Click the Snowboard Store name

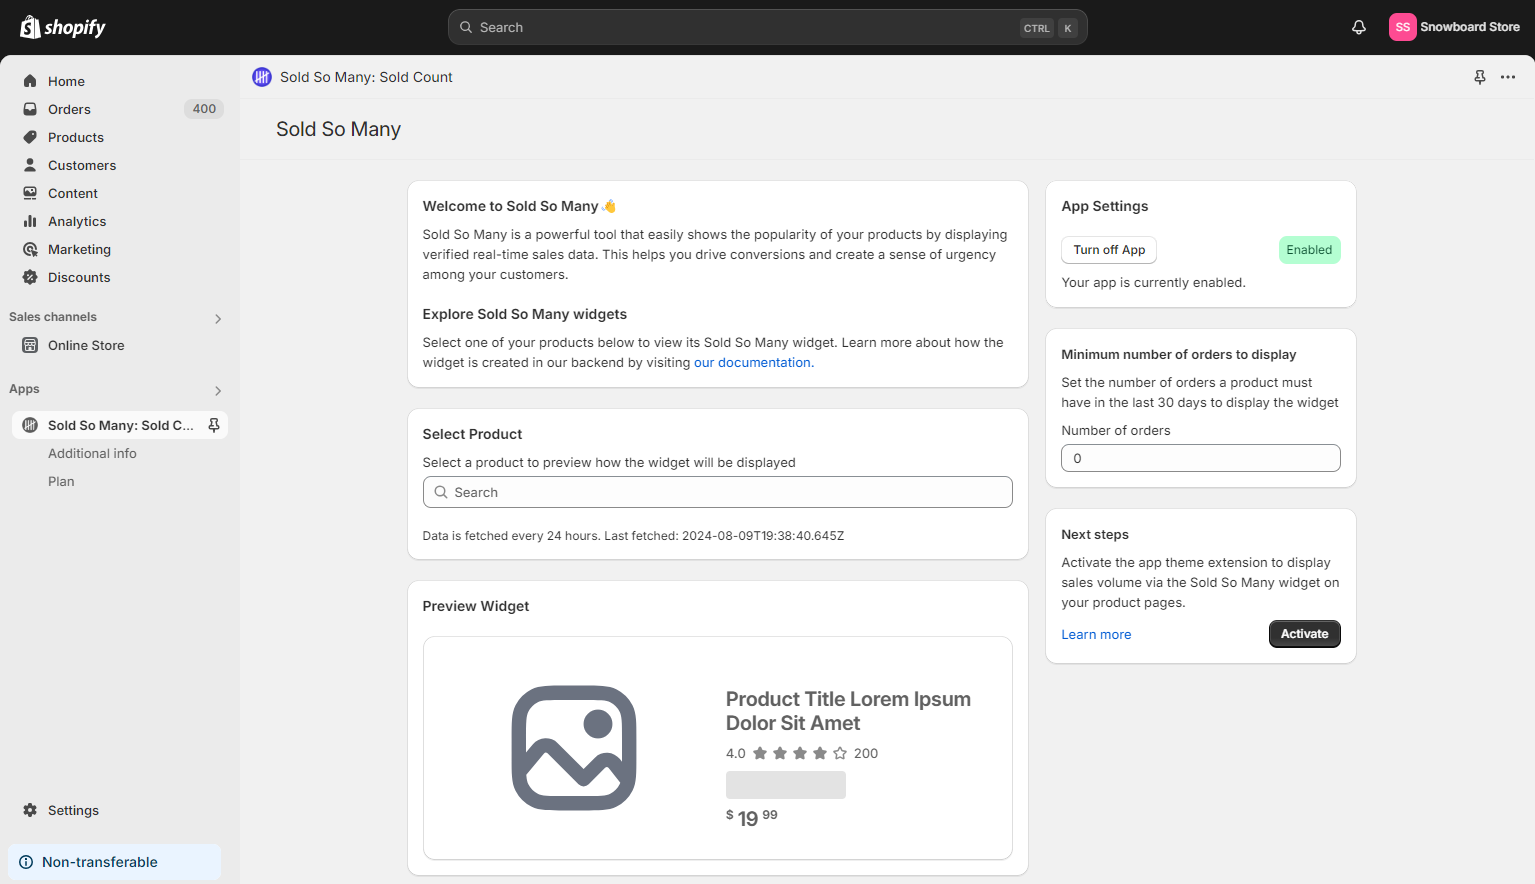1469,27
